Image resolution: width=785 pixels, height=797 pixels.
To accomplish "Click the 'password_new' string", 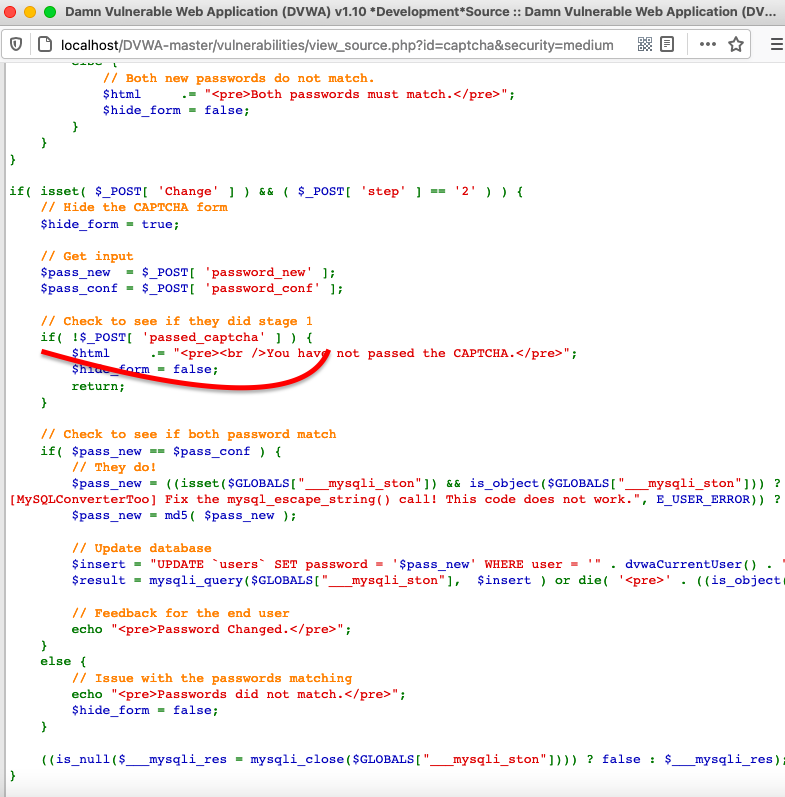I will [x=259, y=272].
